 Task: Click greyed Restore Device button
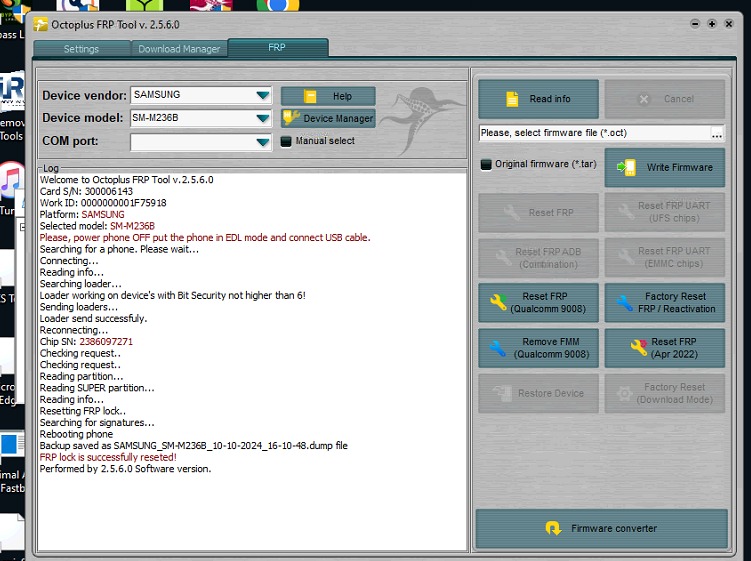pos(538,393)
